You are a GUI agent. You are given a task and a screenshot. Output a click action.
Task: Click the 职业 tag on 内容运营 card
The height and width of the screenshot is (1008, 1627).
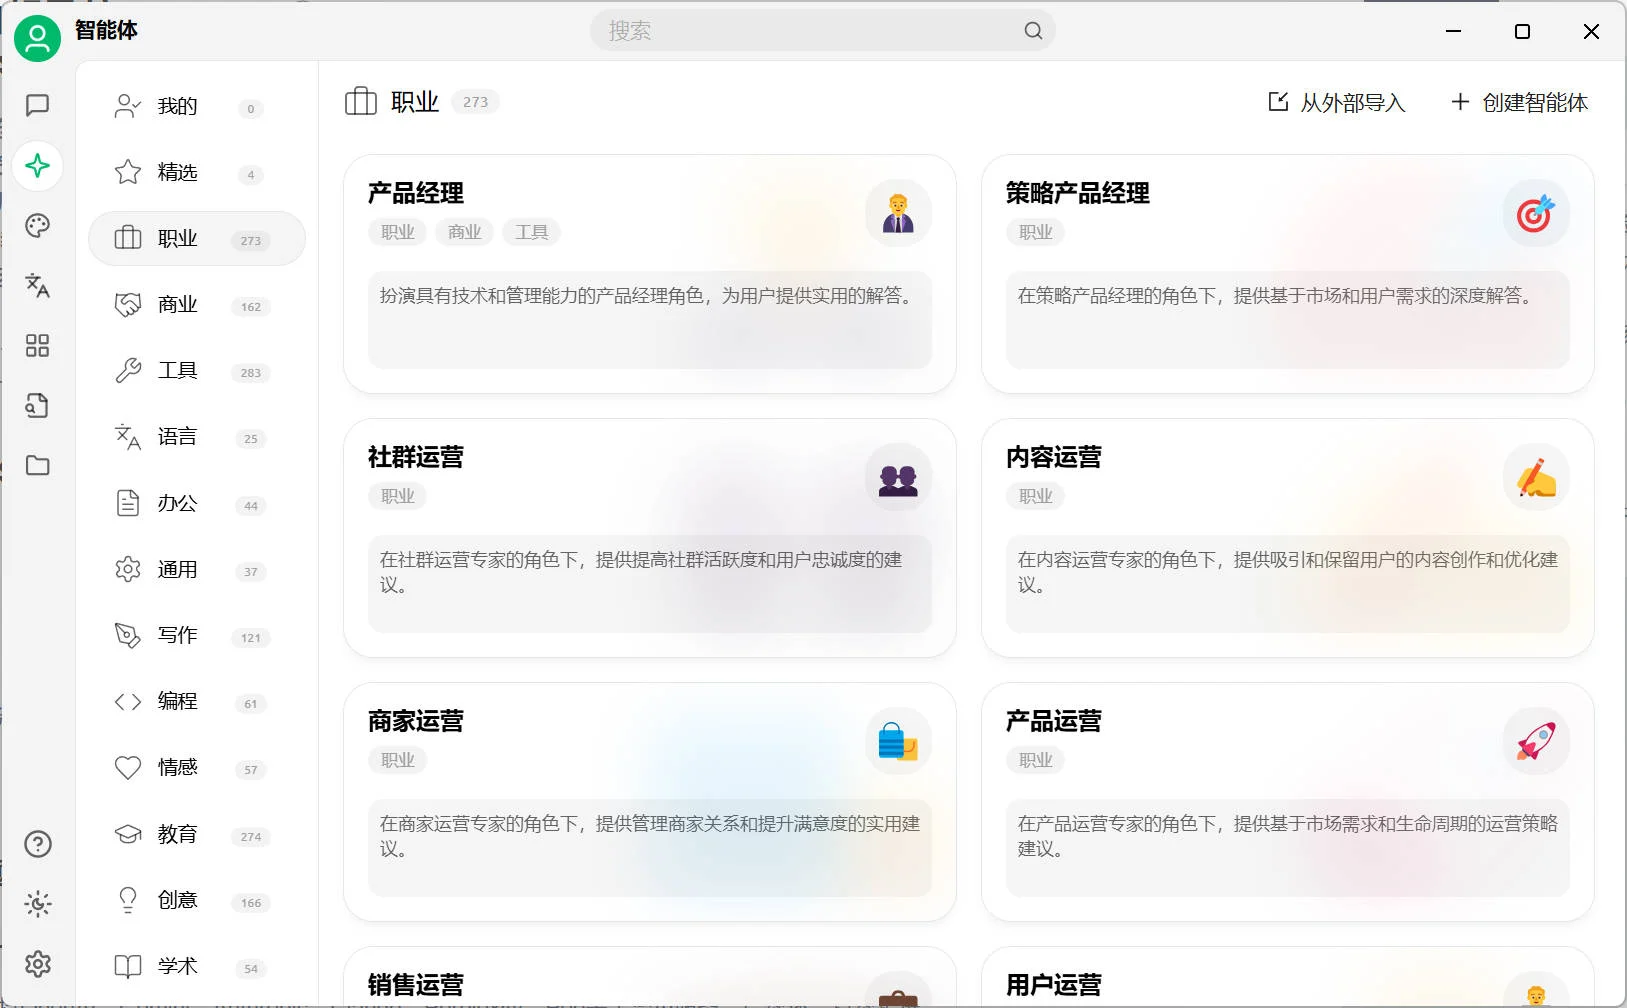pyautogui.click(x=1036, y=496)
